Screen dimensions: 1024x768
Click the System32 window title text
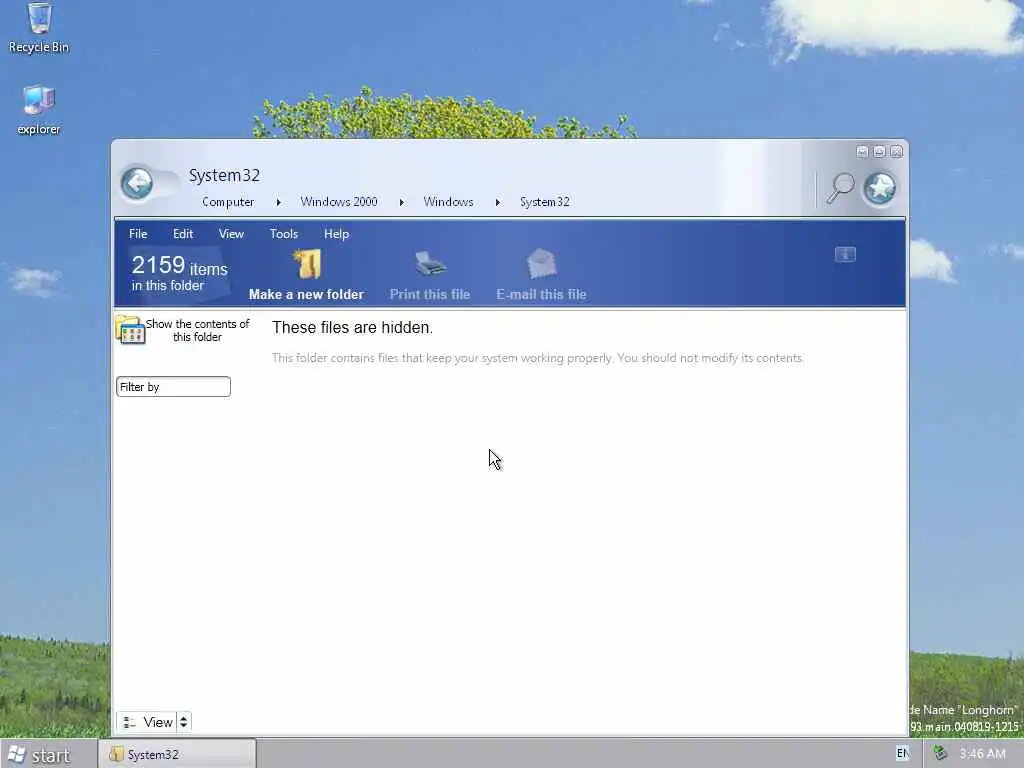224,175
